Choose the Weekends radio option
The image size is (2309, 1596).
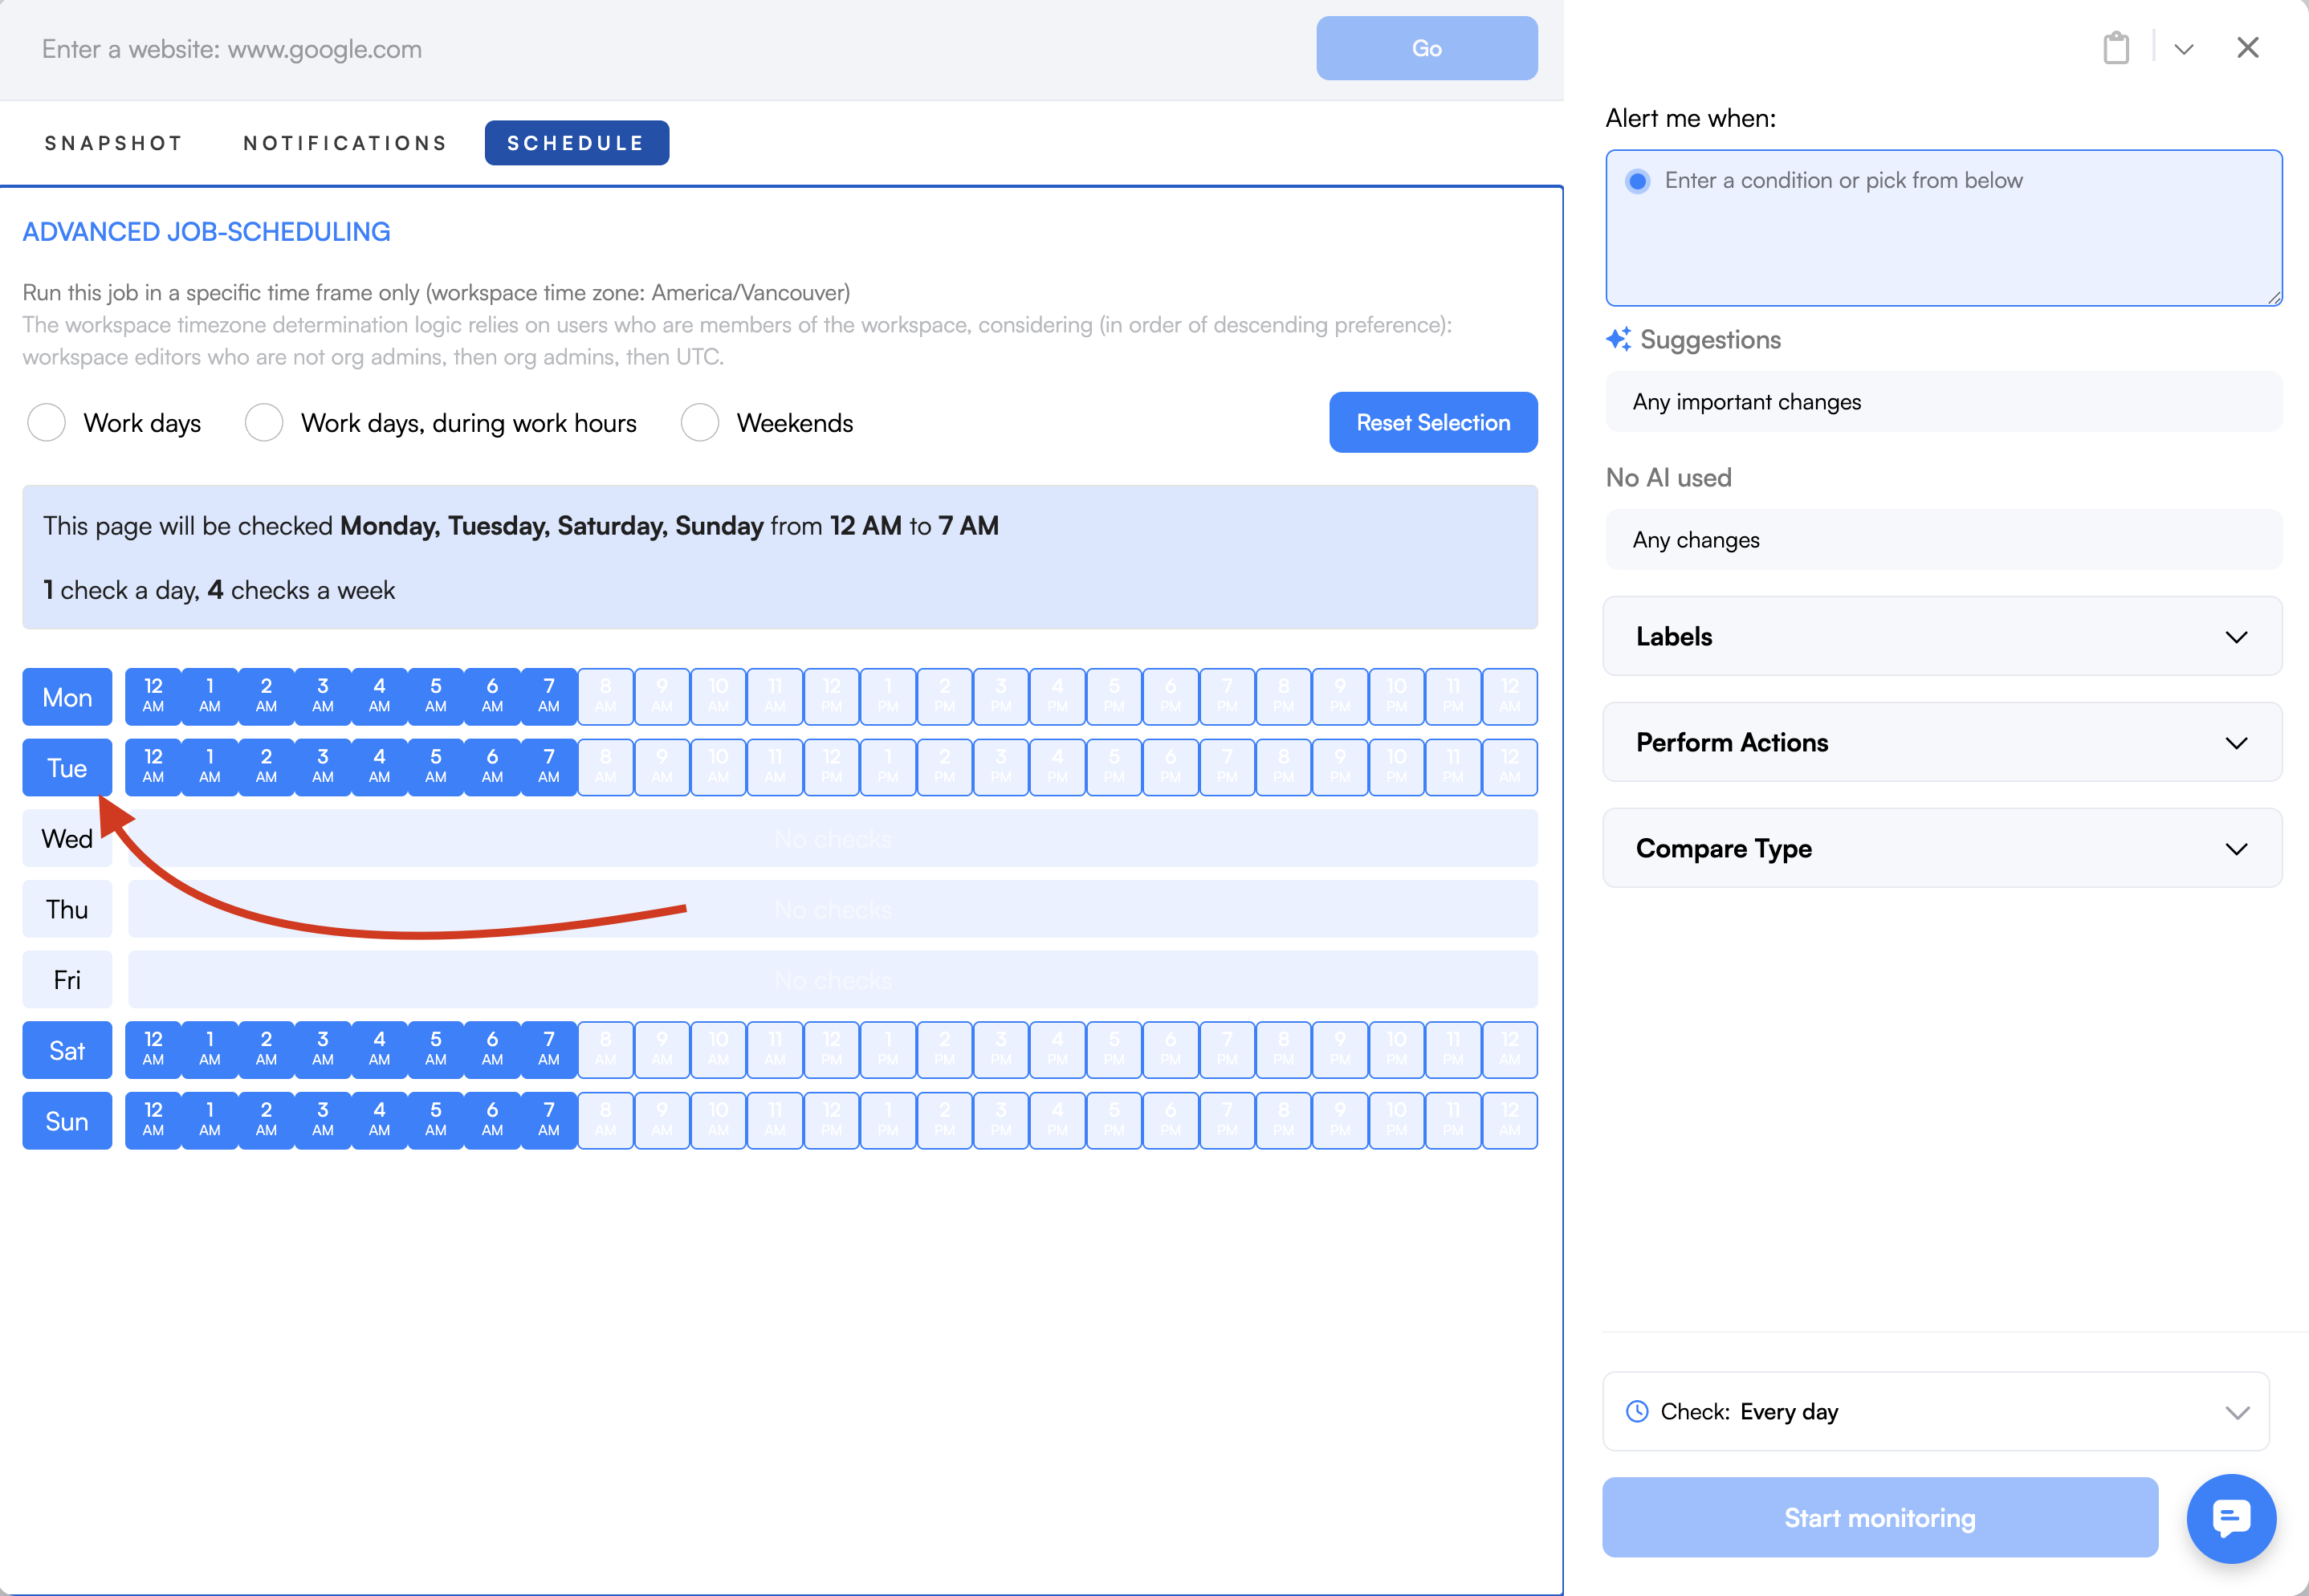point(700,423)
